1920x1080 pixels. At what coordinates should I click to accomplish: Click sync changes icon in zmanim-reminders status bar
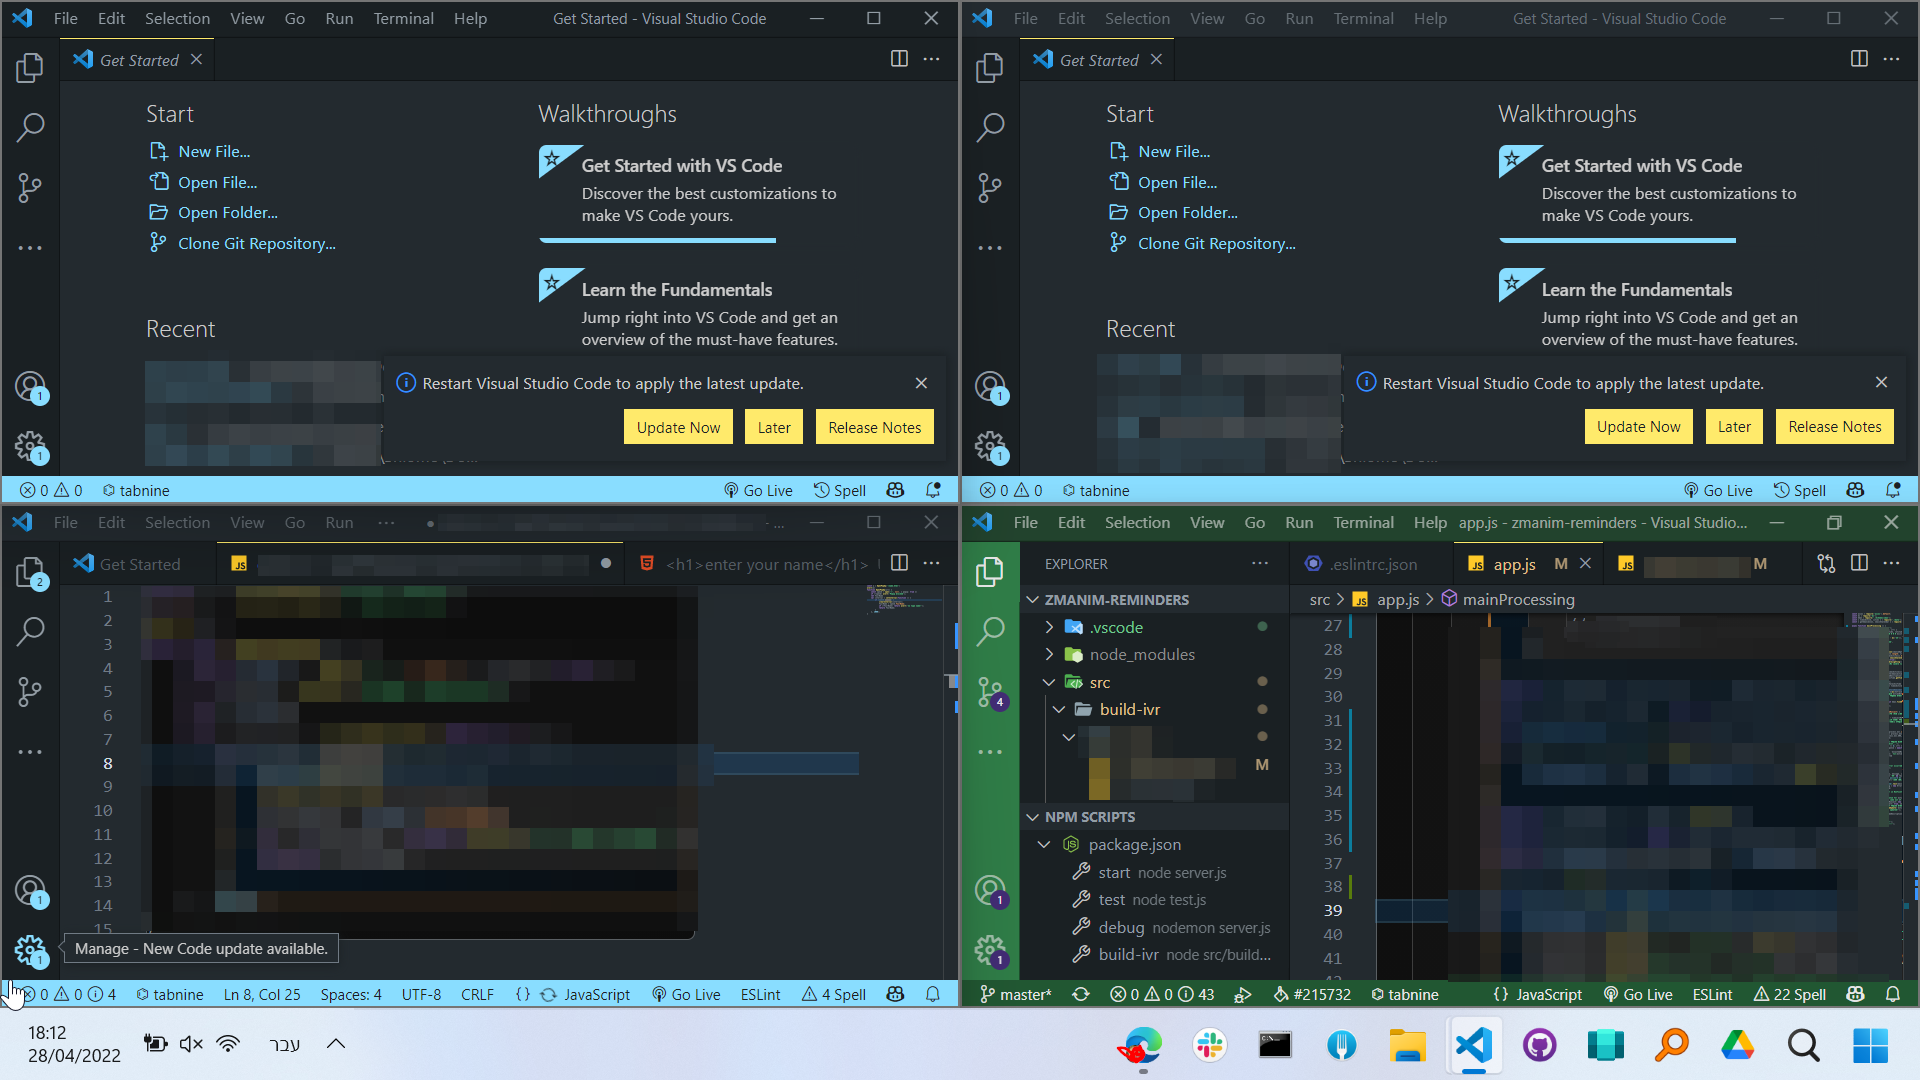coord(1081,994)
